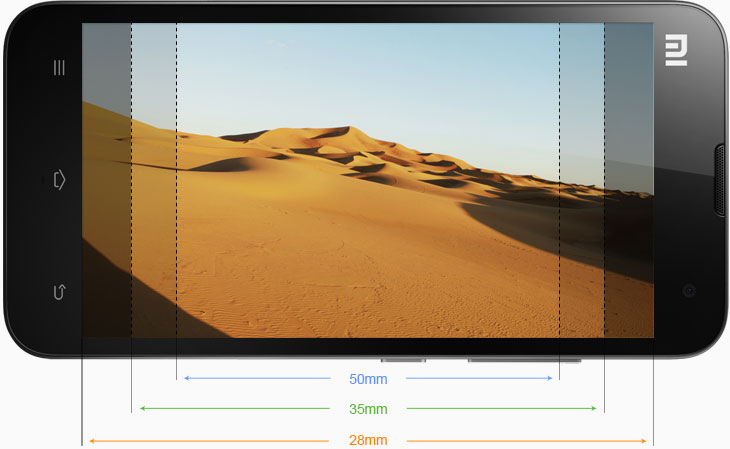Click the orange left arrowhead of 28mm line
The image size is (730, 449).
[x=93, y=440]
